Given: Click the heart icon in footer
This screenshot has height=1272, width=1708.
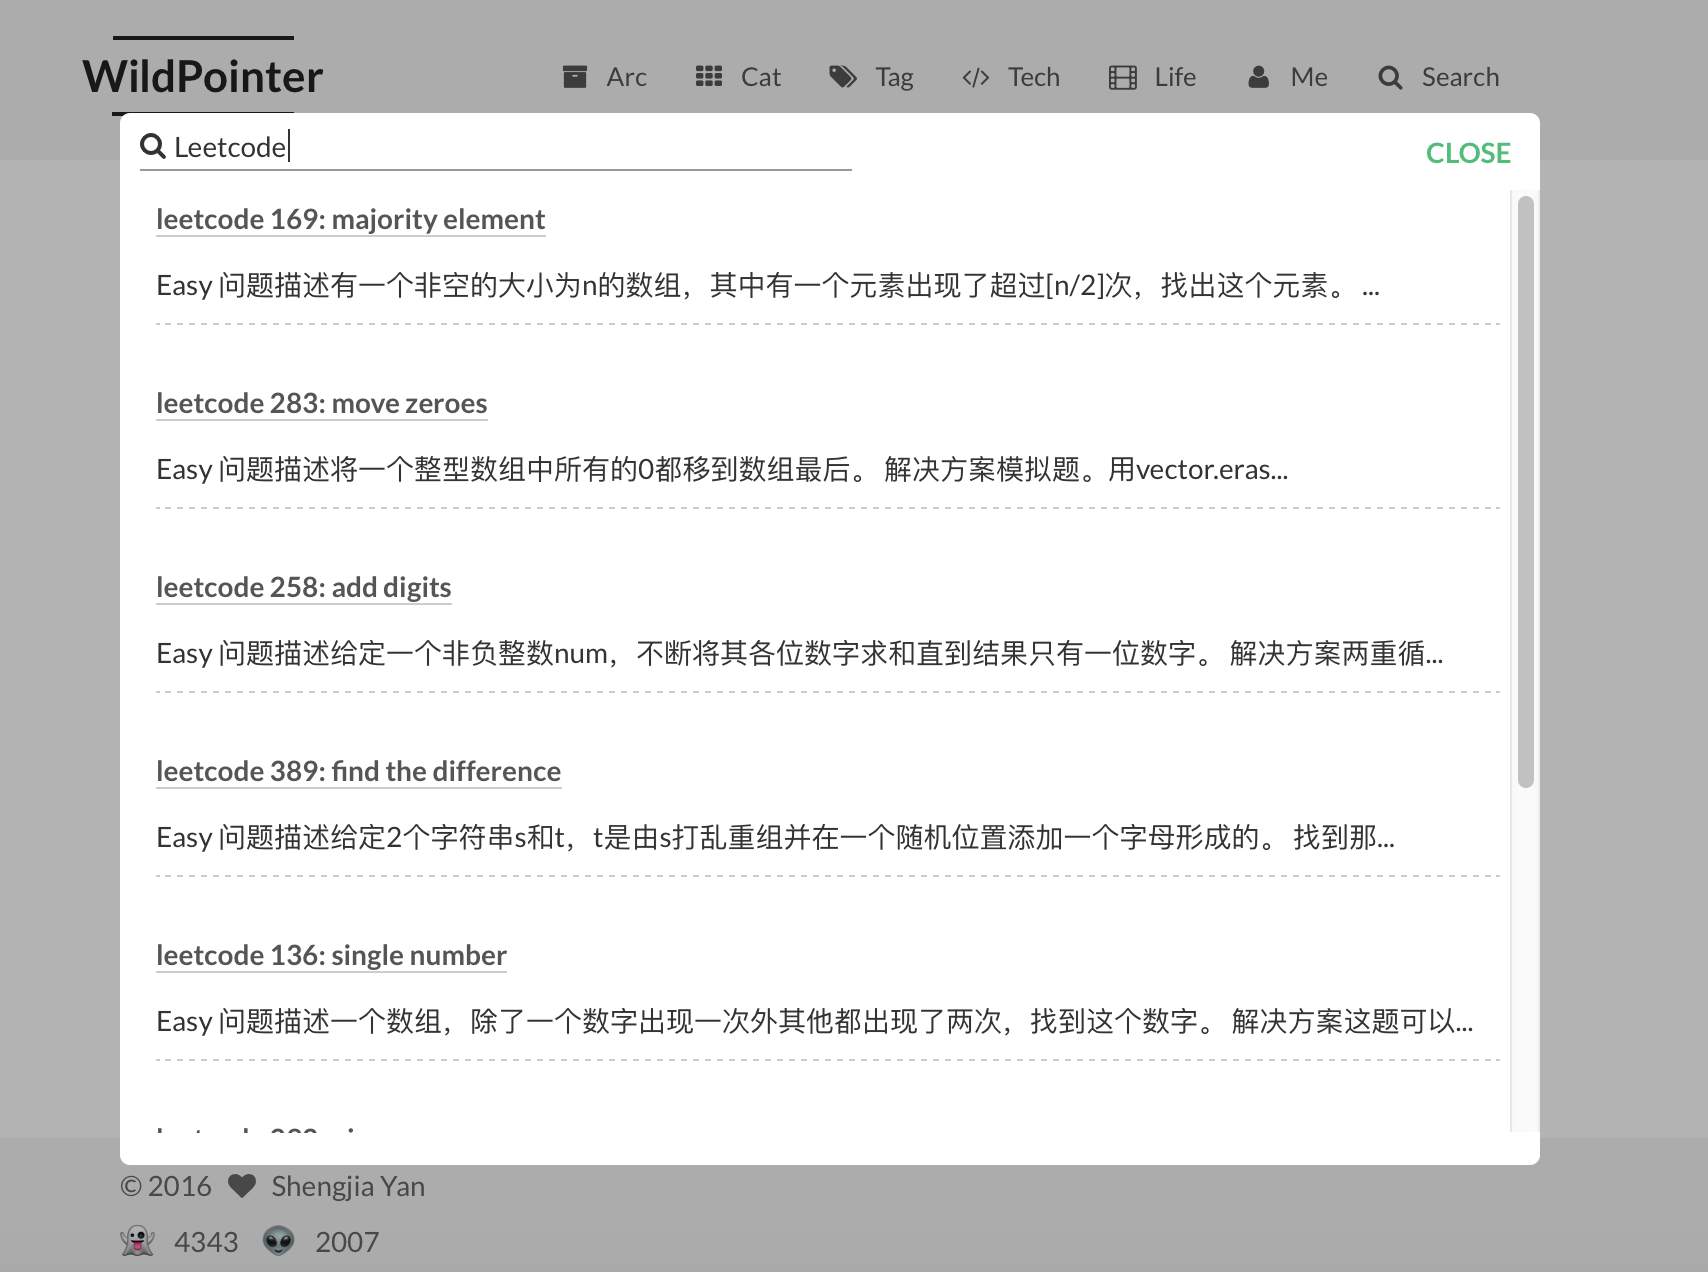Looking at the screenshot, I should (242, 1186).
